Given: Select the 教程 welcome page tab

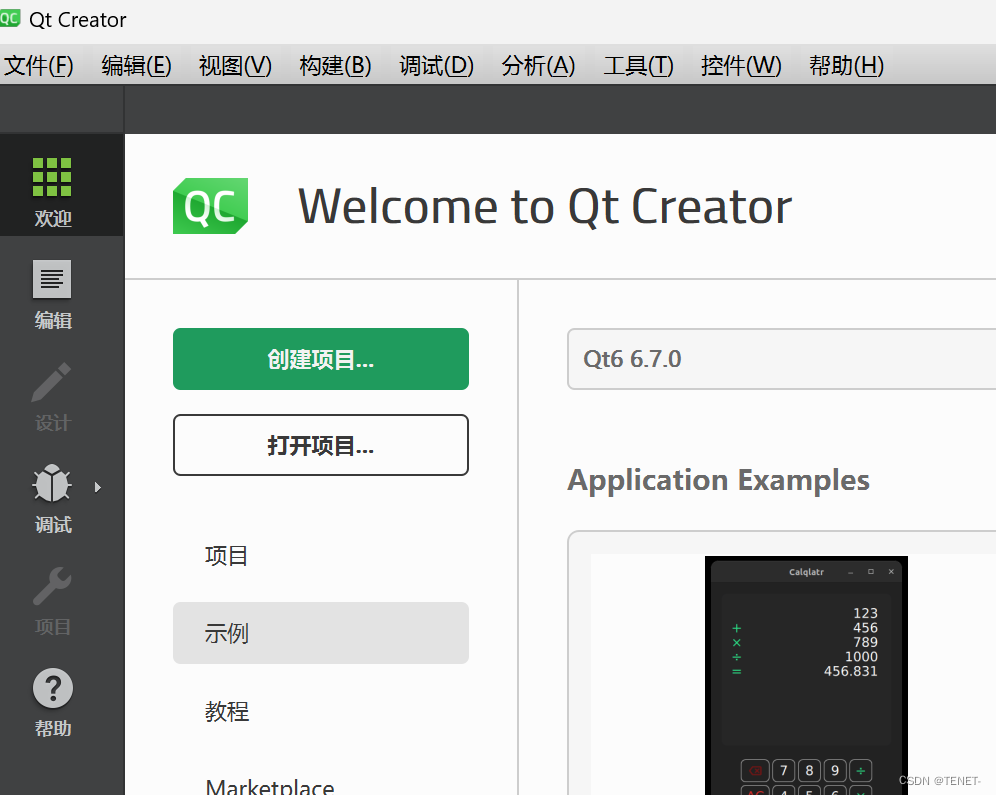Looking at the screenshot, I should point(321,711).
